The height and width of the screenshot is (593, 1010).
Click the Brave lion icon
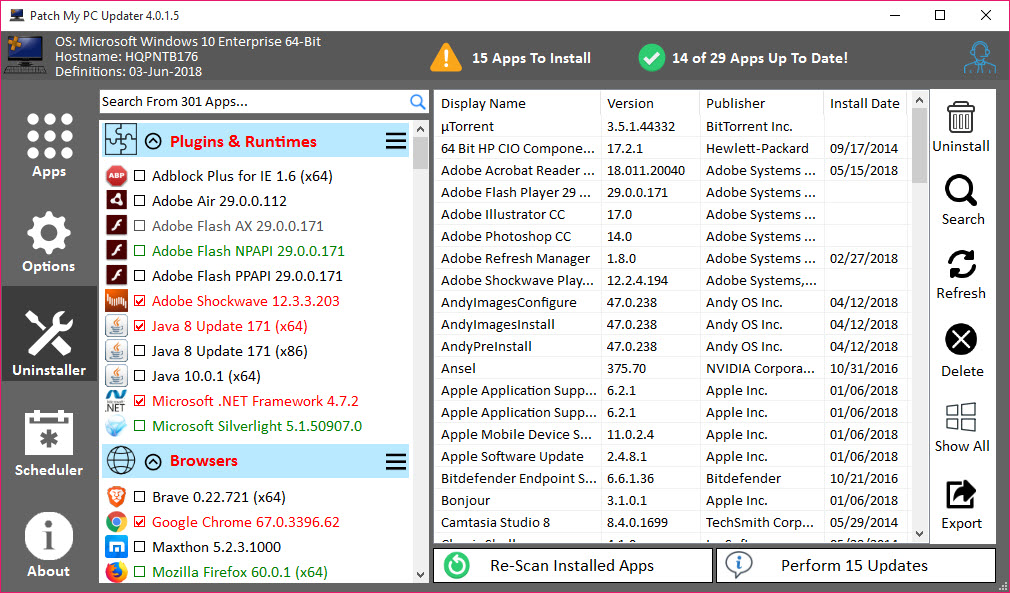pos(117,496)
